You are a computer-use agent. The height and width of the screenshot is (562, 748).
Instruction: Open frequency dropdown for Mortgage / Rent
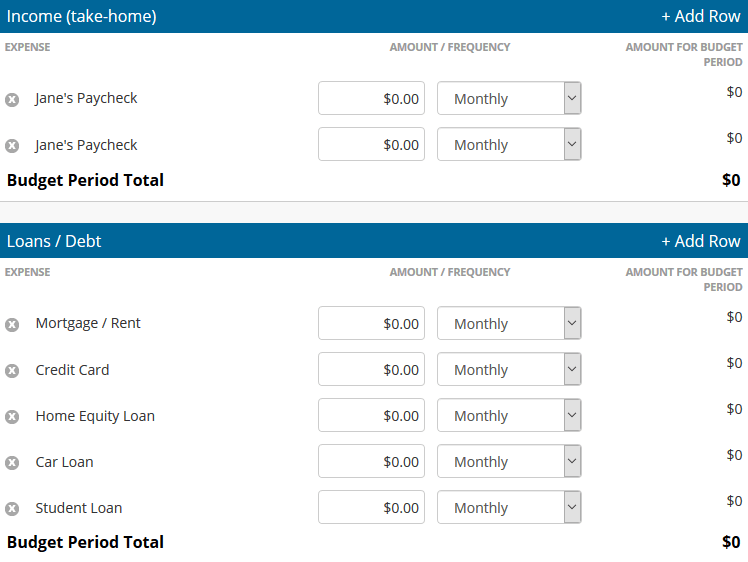click(x=509, y=323)
